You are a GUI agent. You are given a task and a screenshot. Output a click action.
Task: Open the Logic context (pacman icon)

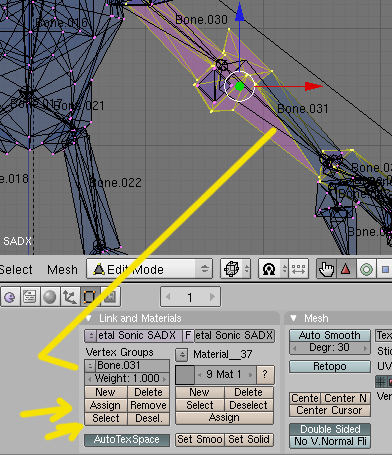[10, 297]
